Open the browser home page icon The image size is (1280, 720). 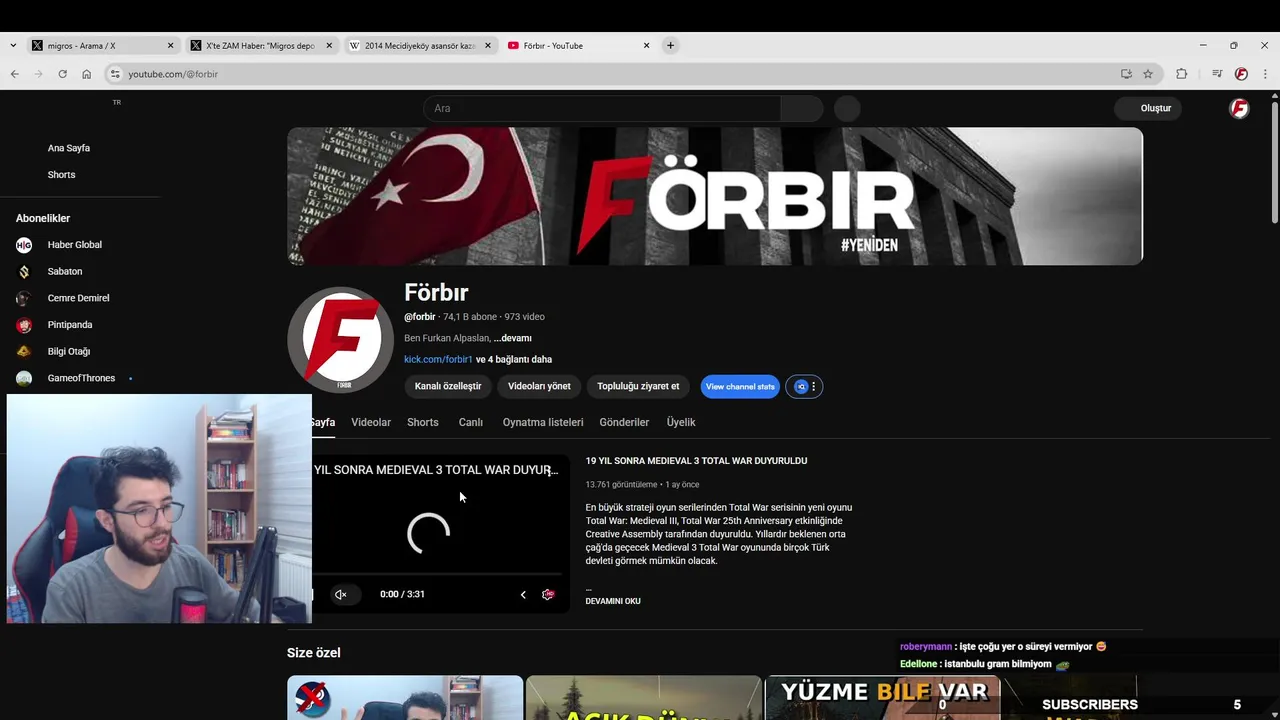pos(87,74)
